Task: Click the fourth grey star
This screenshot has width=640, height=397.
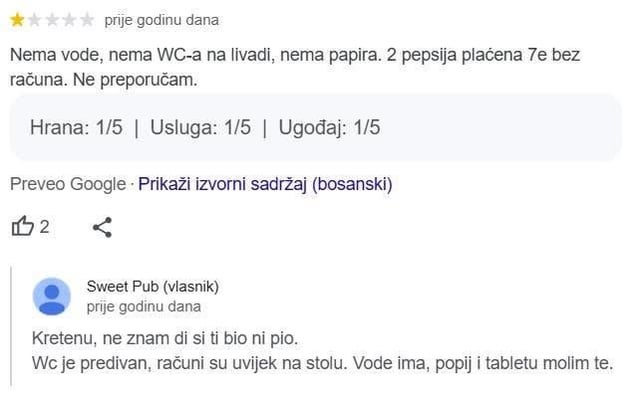Action: coord(70,20)
